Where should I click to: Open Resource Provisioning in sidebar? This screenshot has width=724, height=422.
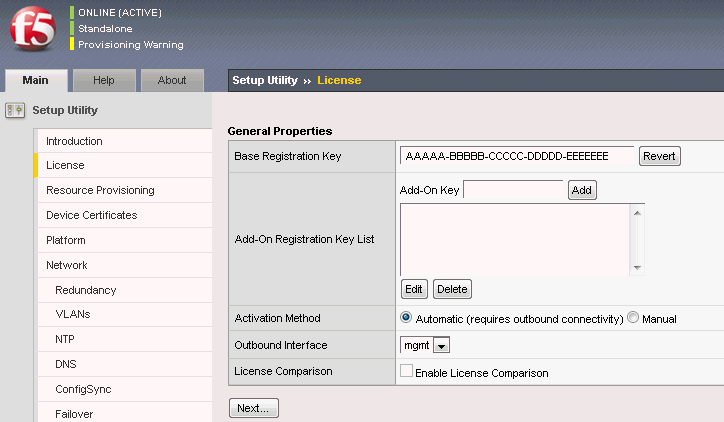tap(100, 190)
